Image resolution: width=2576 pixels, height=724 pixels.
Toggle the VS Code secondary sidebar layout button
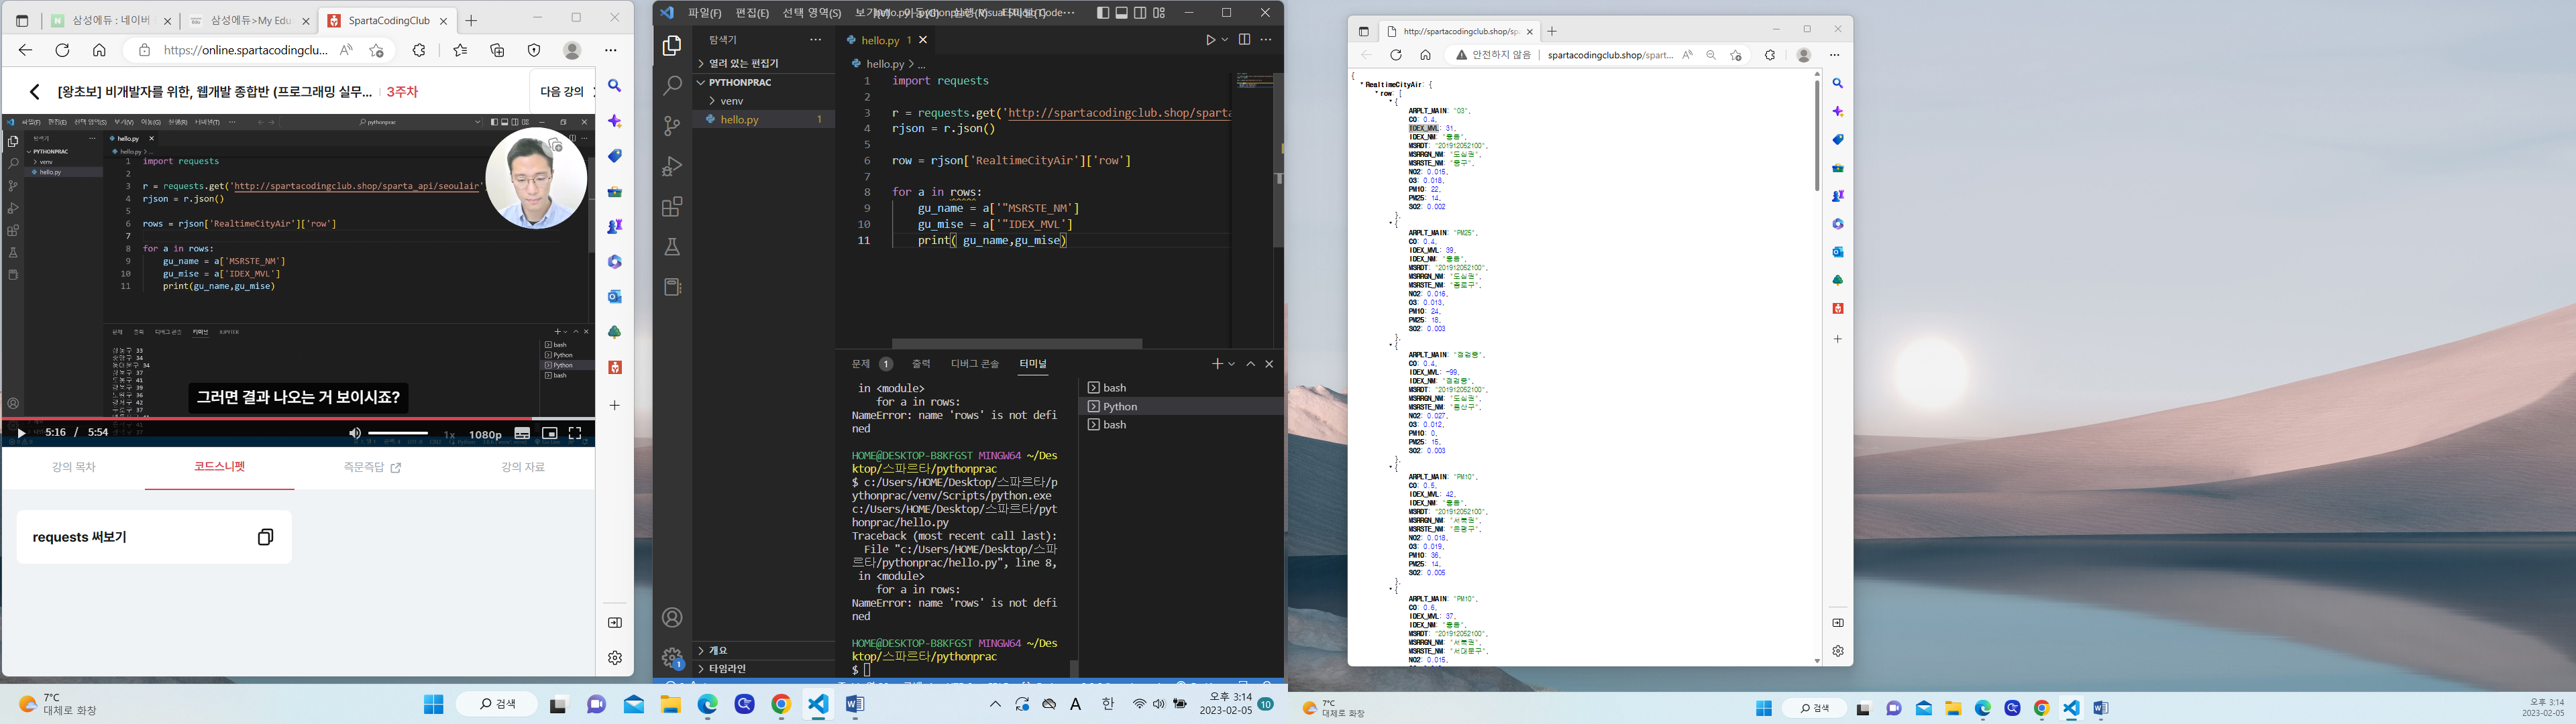(1140, 13)
